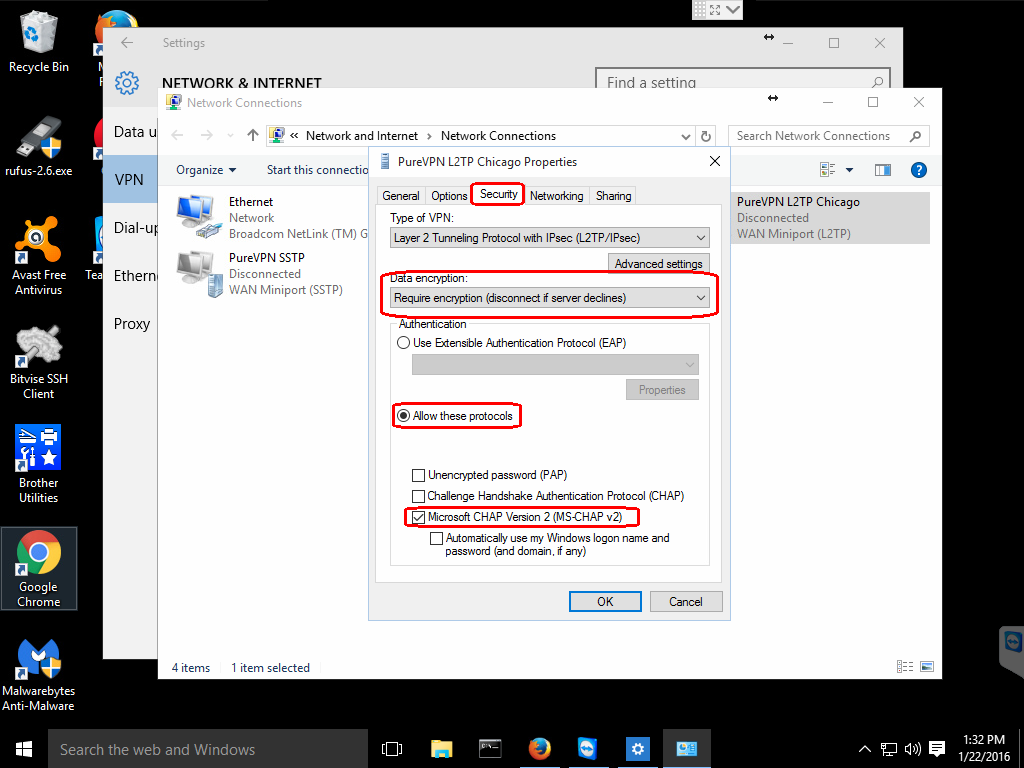The width and height of the screenshot is (1024, 768).
Task: Switch to the Networking tab
Action: pos(556,196)
